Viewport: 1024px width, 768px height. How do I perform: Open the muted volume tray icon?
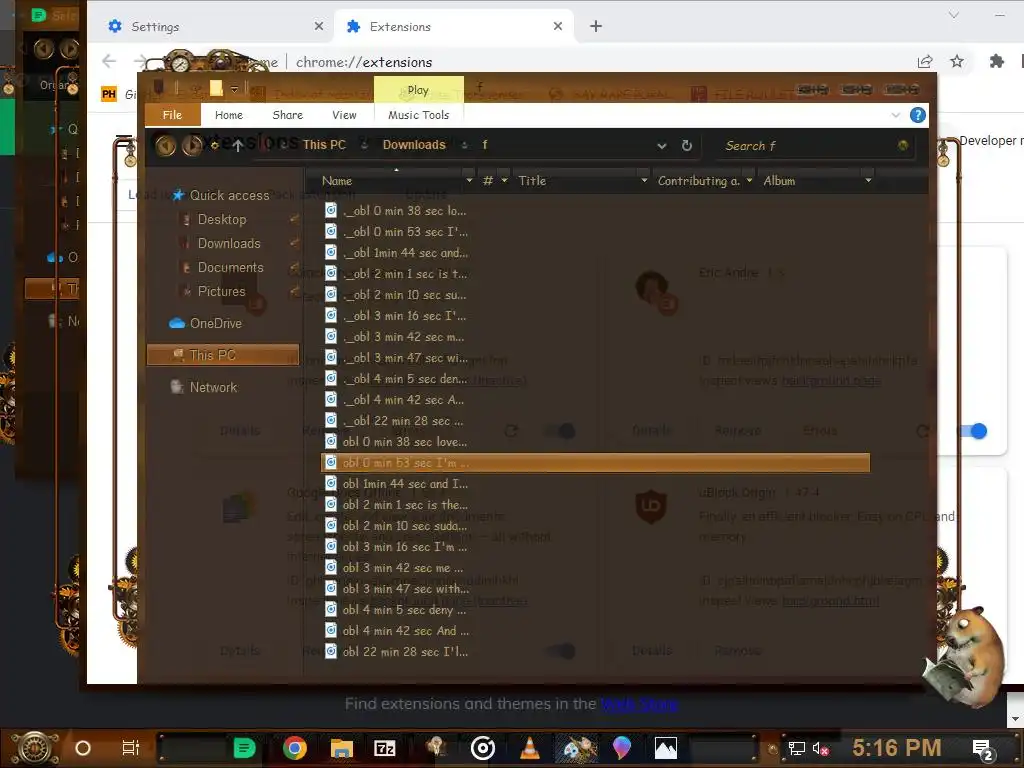(820, 748)
